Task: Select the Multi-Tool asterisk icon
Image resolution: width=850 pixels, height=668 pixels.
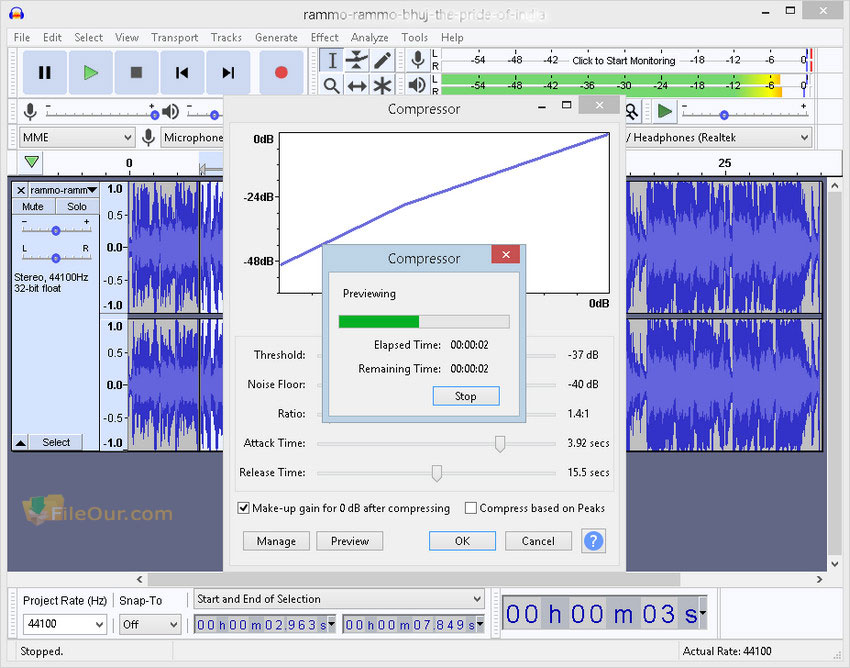Action: pos(382,85)
